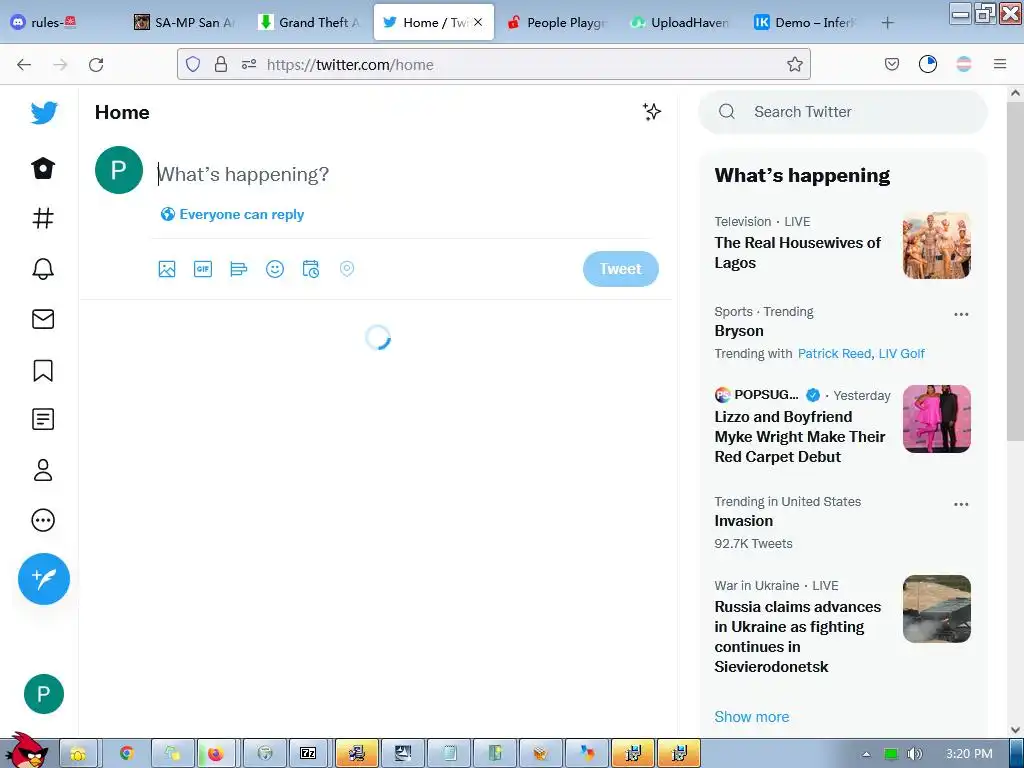Image resolution: width=1024 pixels, height=768 pixels.
Task: Open War in Ukraine thumbnail image
Action: [x=936, y=609]
